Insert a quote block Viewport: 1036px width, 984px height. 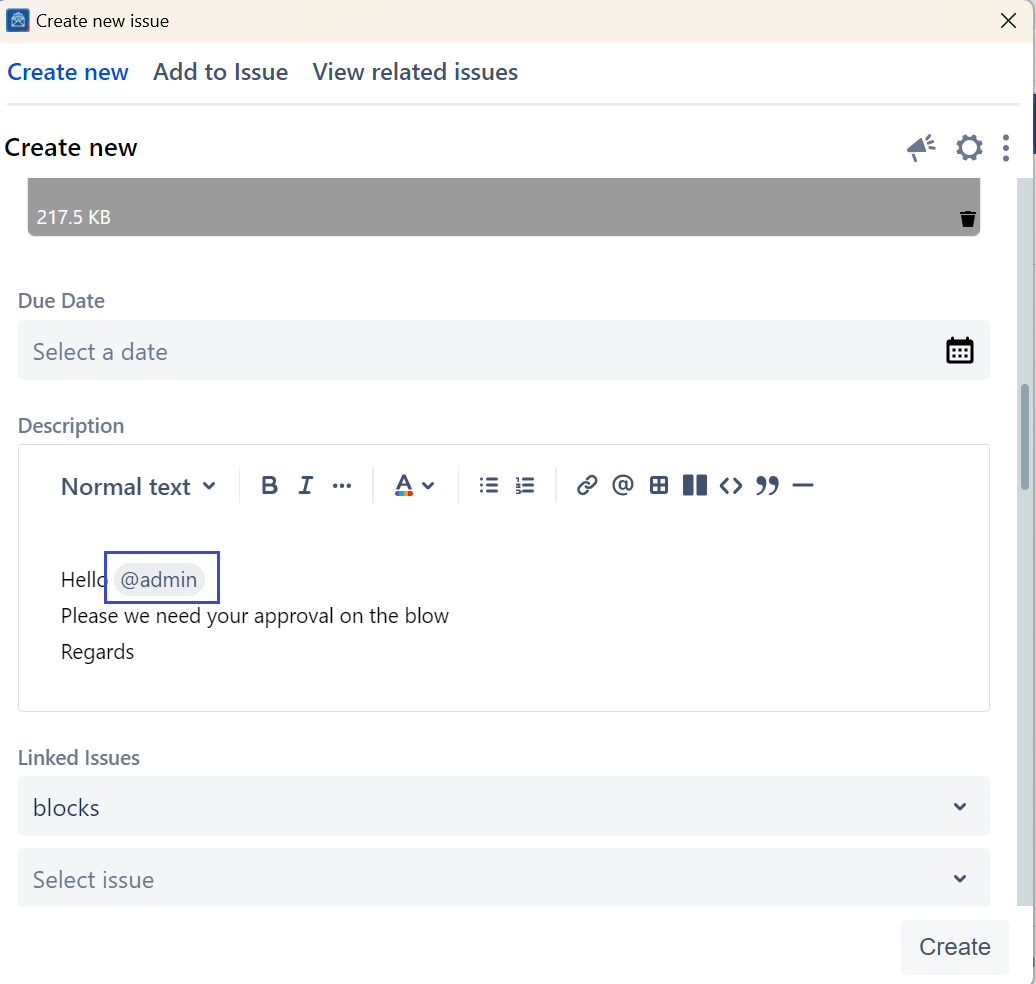(767, 486)
